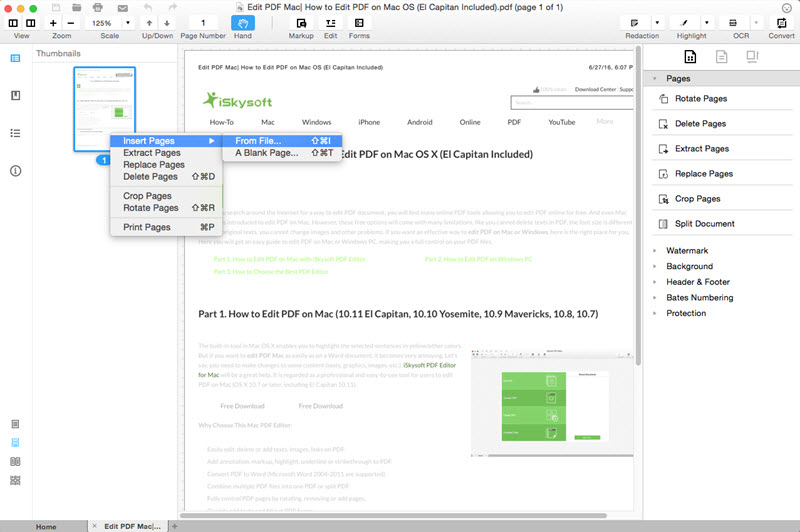Select A Blank Page... submenu item
Screen dimensions: 800x532
(x=282, y=153)
